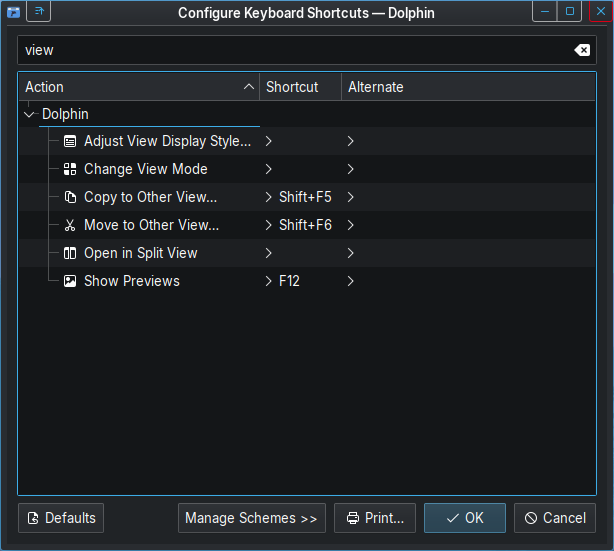Image resolution: width=614 pixels, height=551 pixels.
Task: Open Manage Schemes options
Action: (x=252, y=518)
